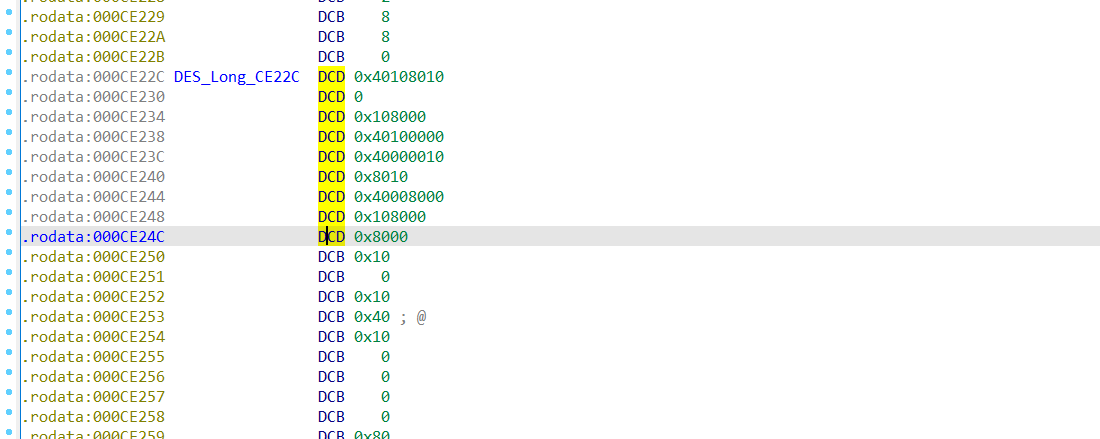Screen dimensions: 1100x439
Task: Click the value 0x40008000
Action: point(398,196)
